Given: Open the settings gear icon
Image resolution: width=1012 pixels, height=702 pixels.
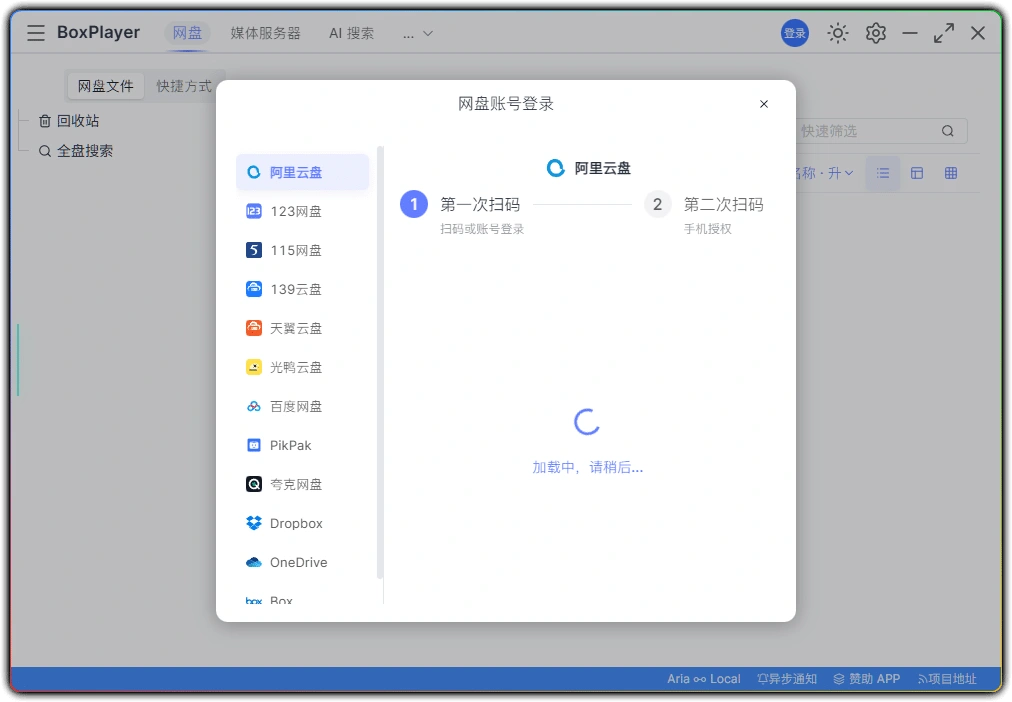Looking at the screenshot, I should [x=876, y=33].
